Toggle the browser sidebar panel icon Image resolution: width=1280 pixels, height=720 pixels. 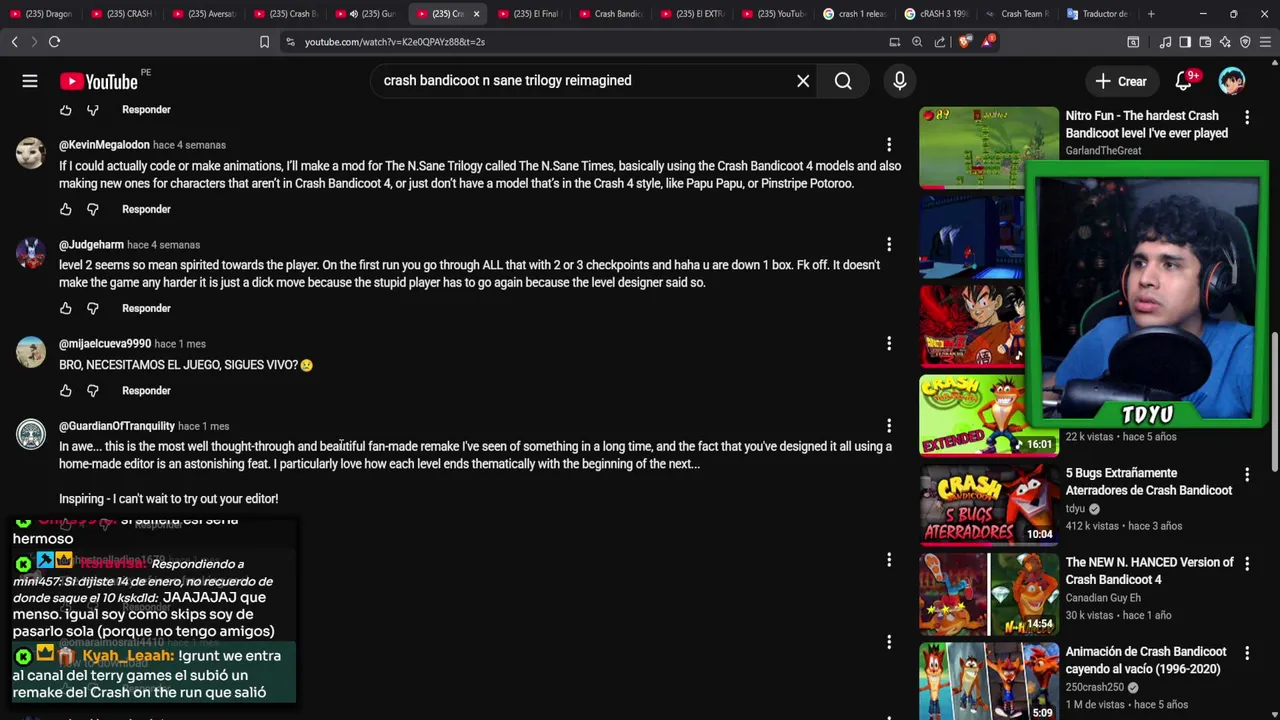pos(1185,42)
